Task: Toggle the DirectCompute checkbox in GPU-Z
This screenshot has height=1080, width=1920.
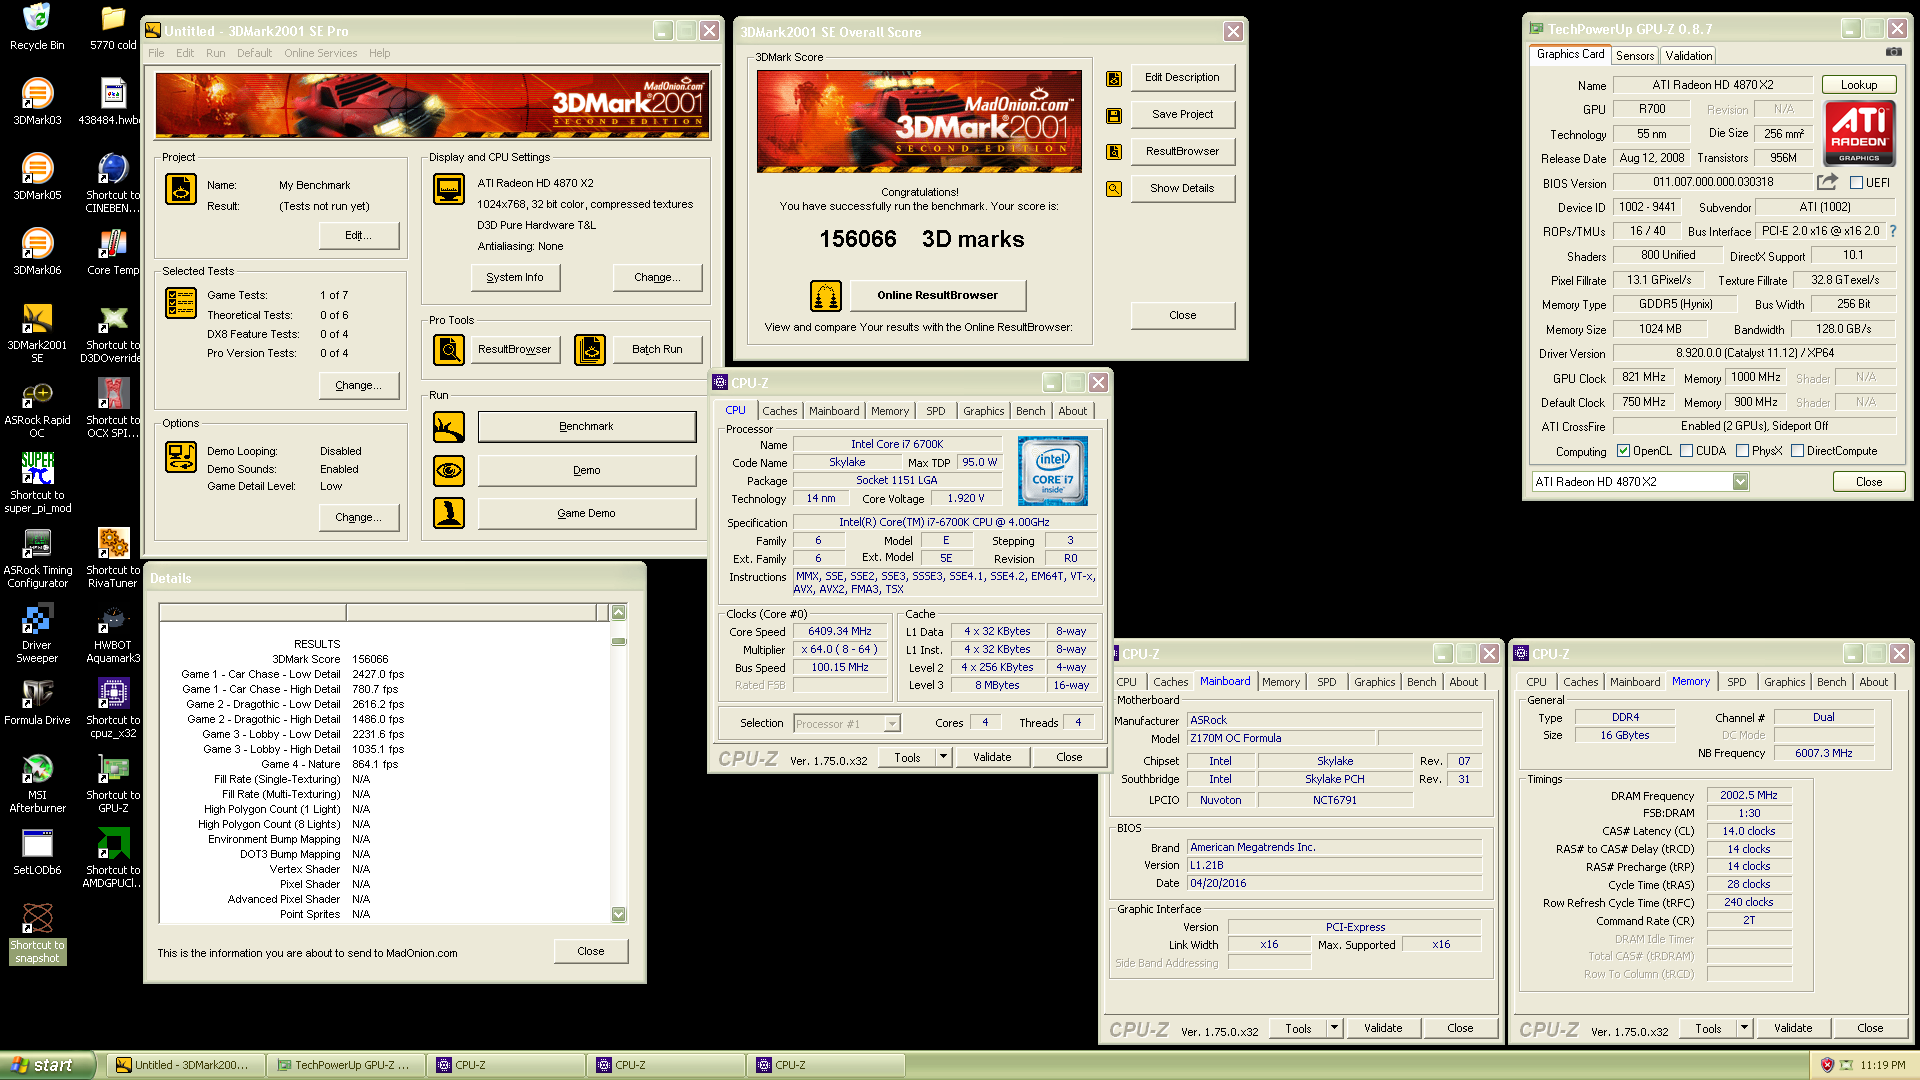Action: tap(1797, 451)
